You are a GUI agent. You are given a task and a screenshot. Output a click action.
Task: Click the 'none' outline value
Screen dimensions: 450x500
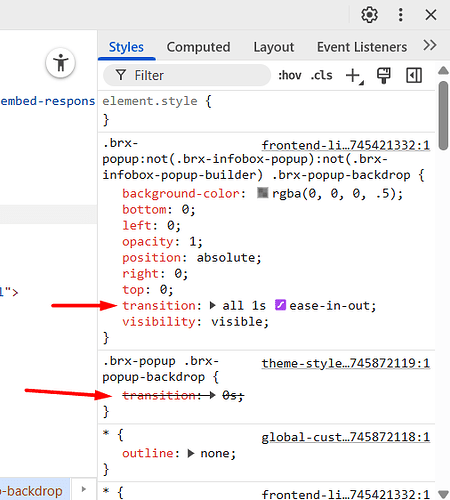click(x=215, y=453)
